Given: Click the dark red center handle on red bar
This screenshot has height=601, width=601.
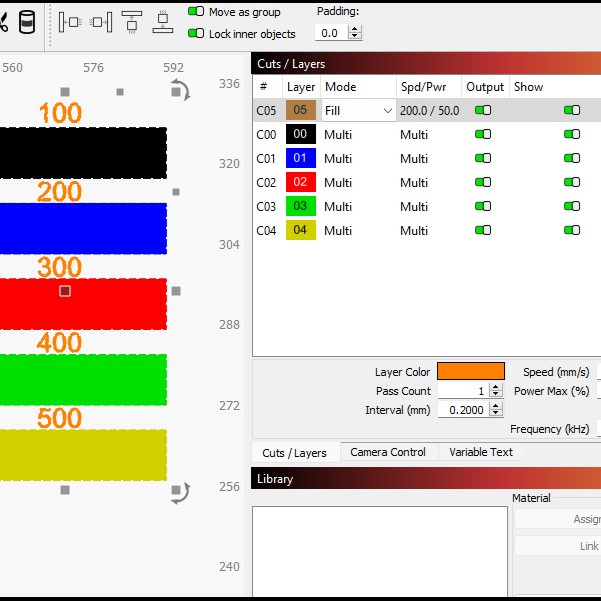Looking at the screenshot, I should (x=65, y=291).
